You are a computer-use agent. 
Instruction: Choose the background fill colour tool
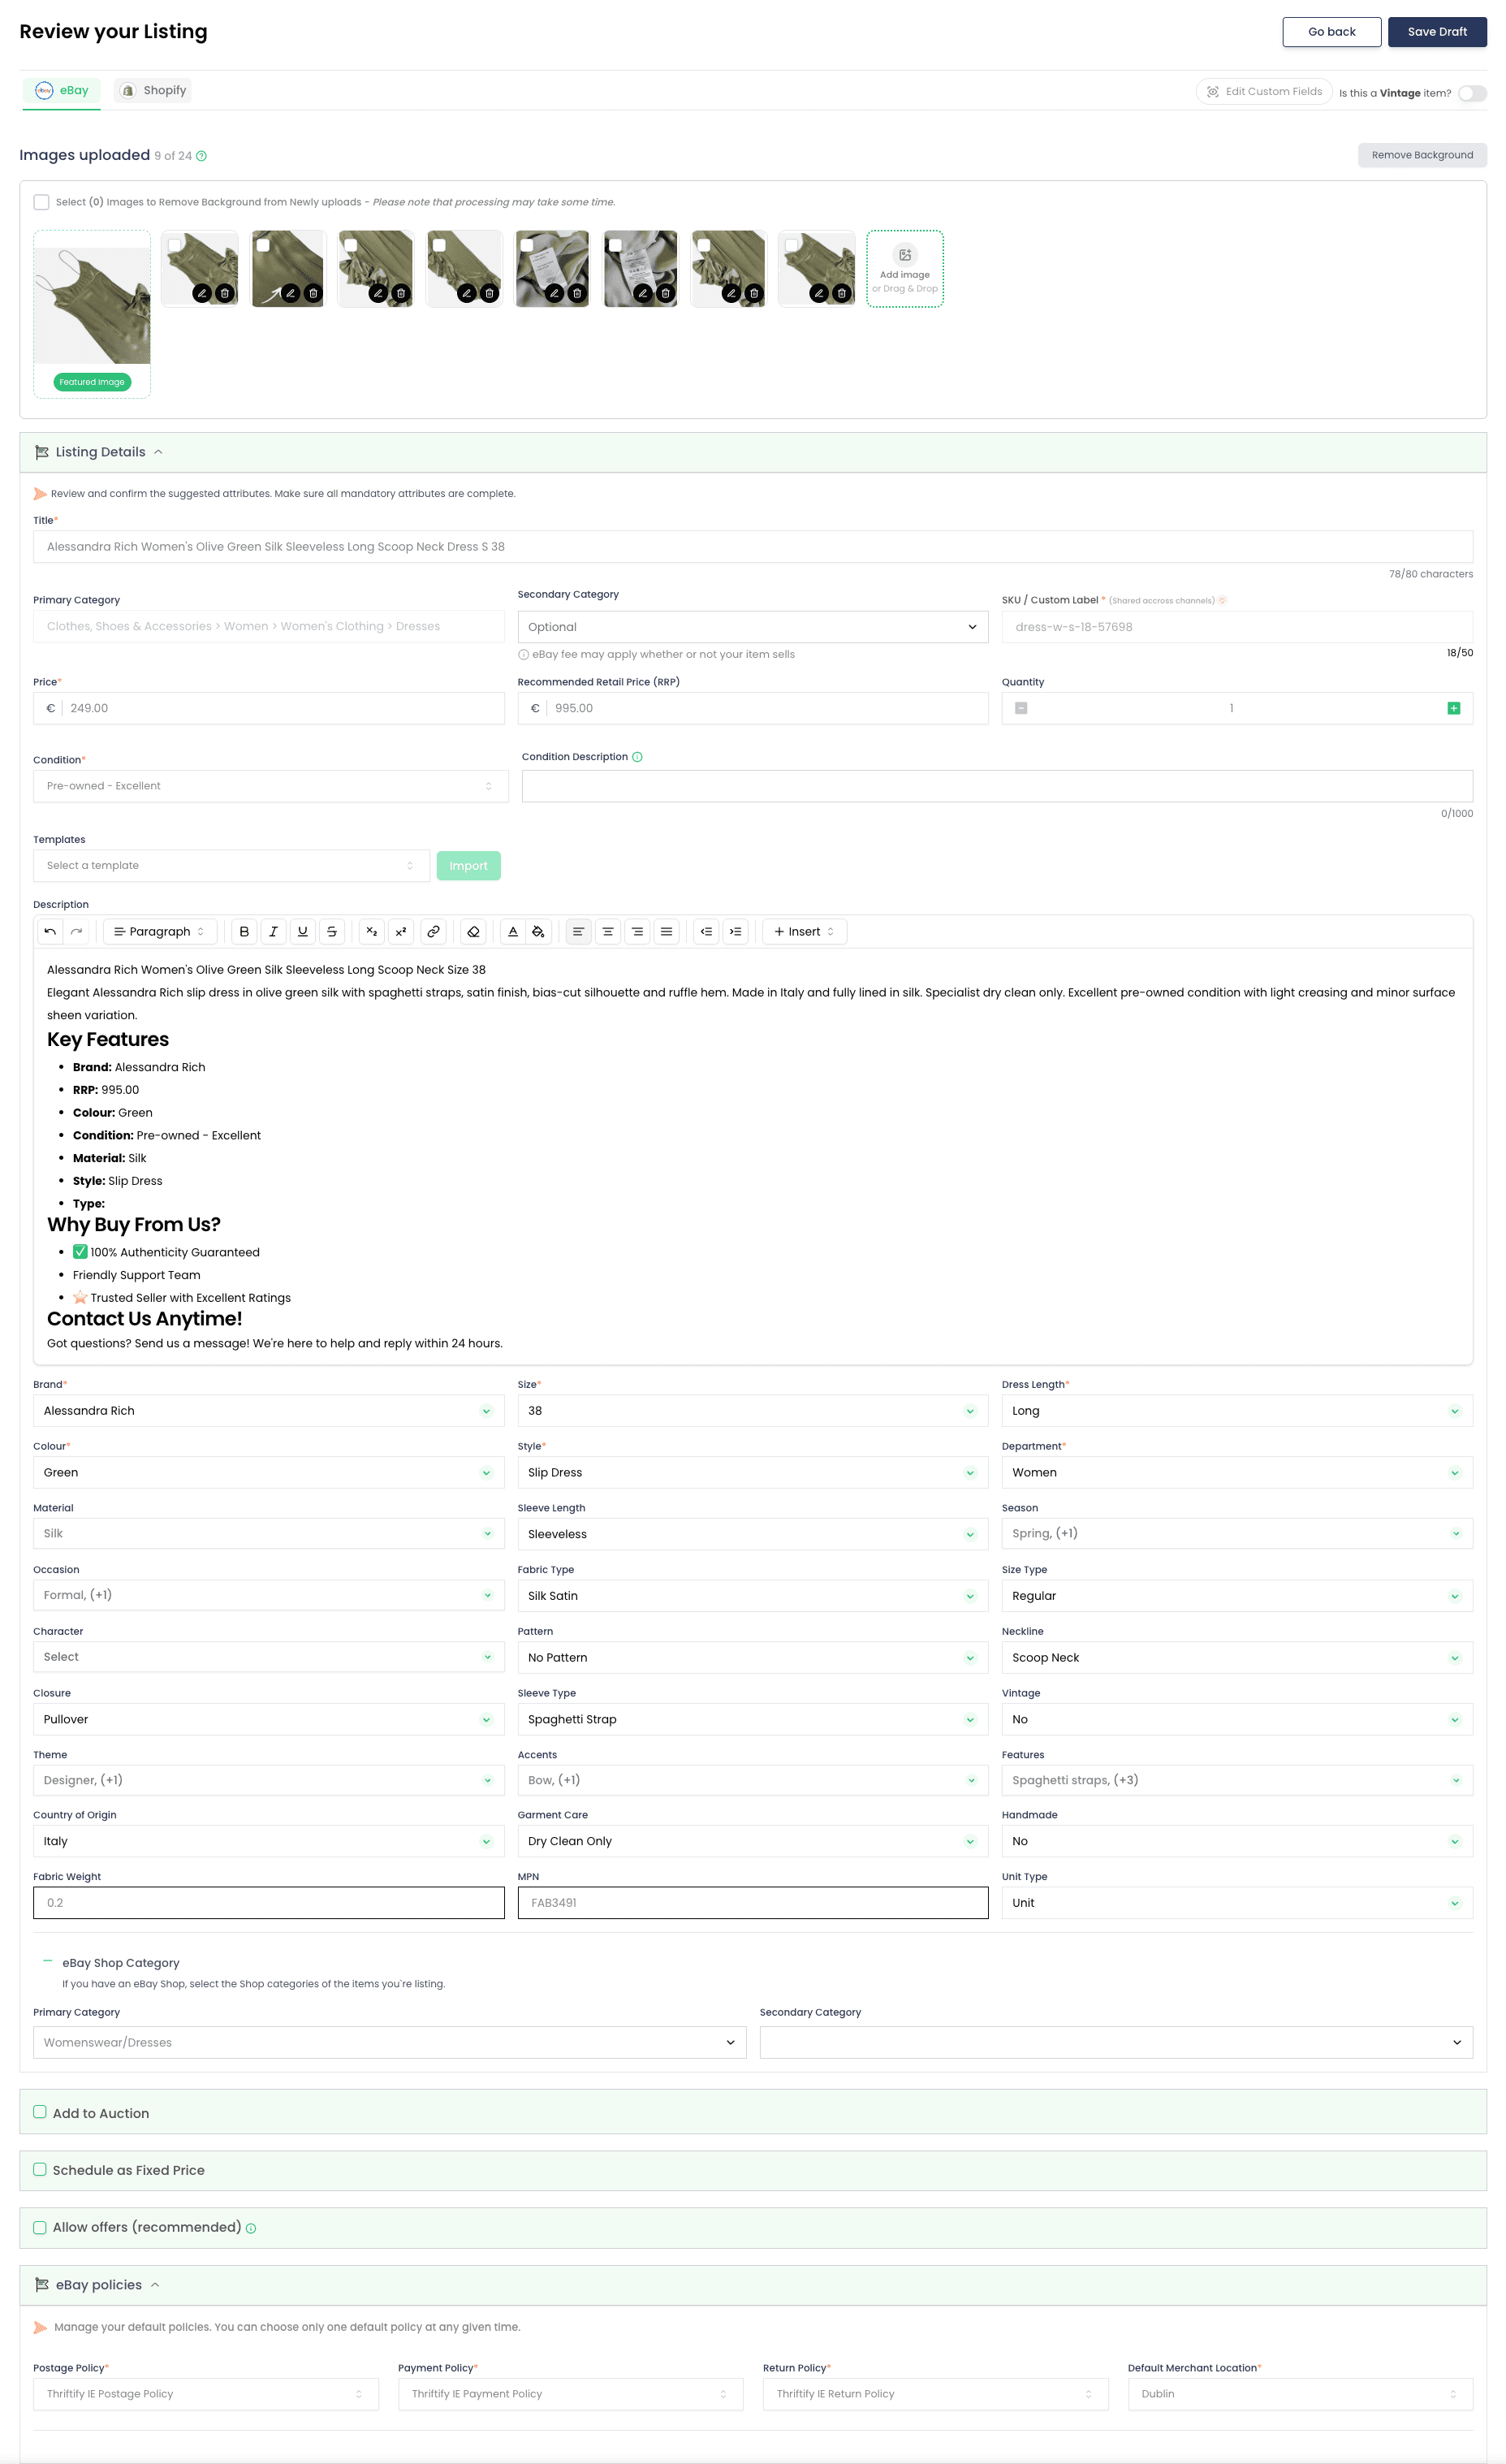click(538, 931)
